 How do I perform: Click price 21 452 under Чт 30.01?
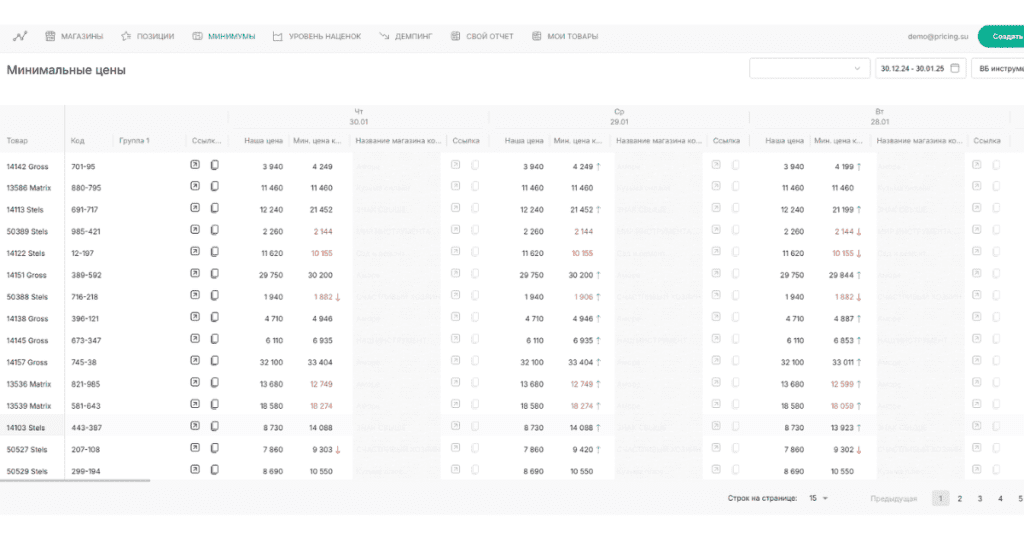(x=321, y=210)
